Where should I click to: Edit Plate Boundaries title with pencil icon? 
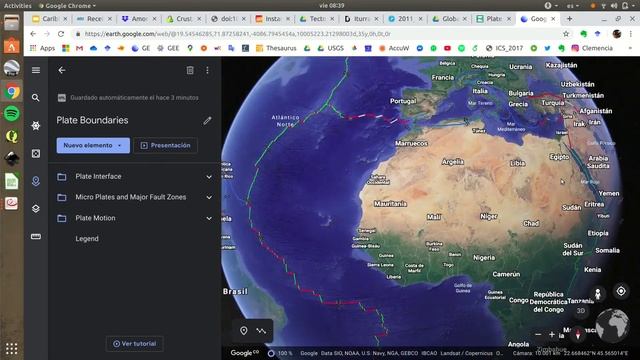(207, 120)
